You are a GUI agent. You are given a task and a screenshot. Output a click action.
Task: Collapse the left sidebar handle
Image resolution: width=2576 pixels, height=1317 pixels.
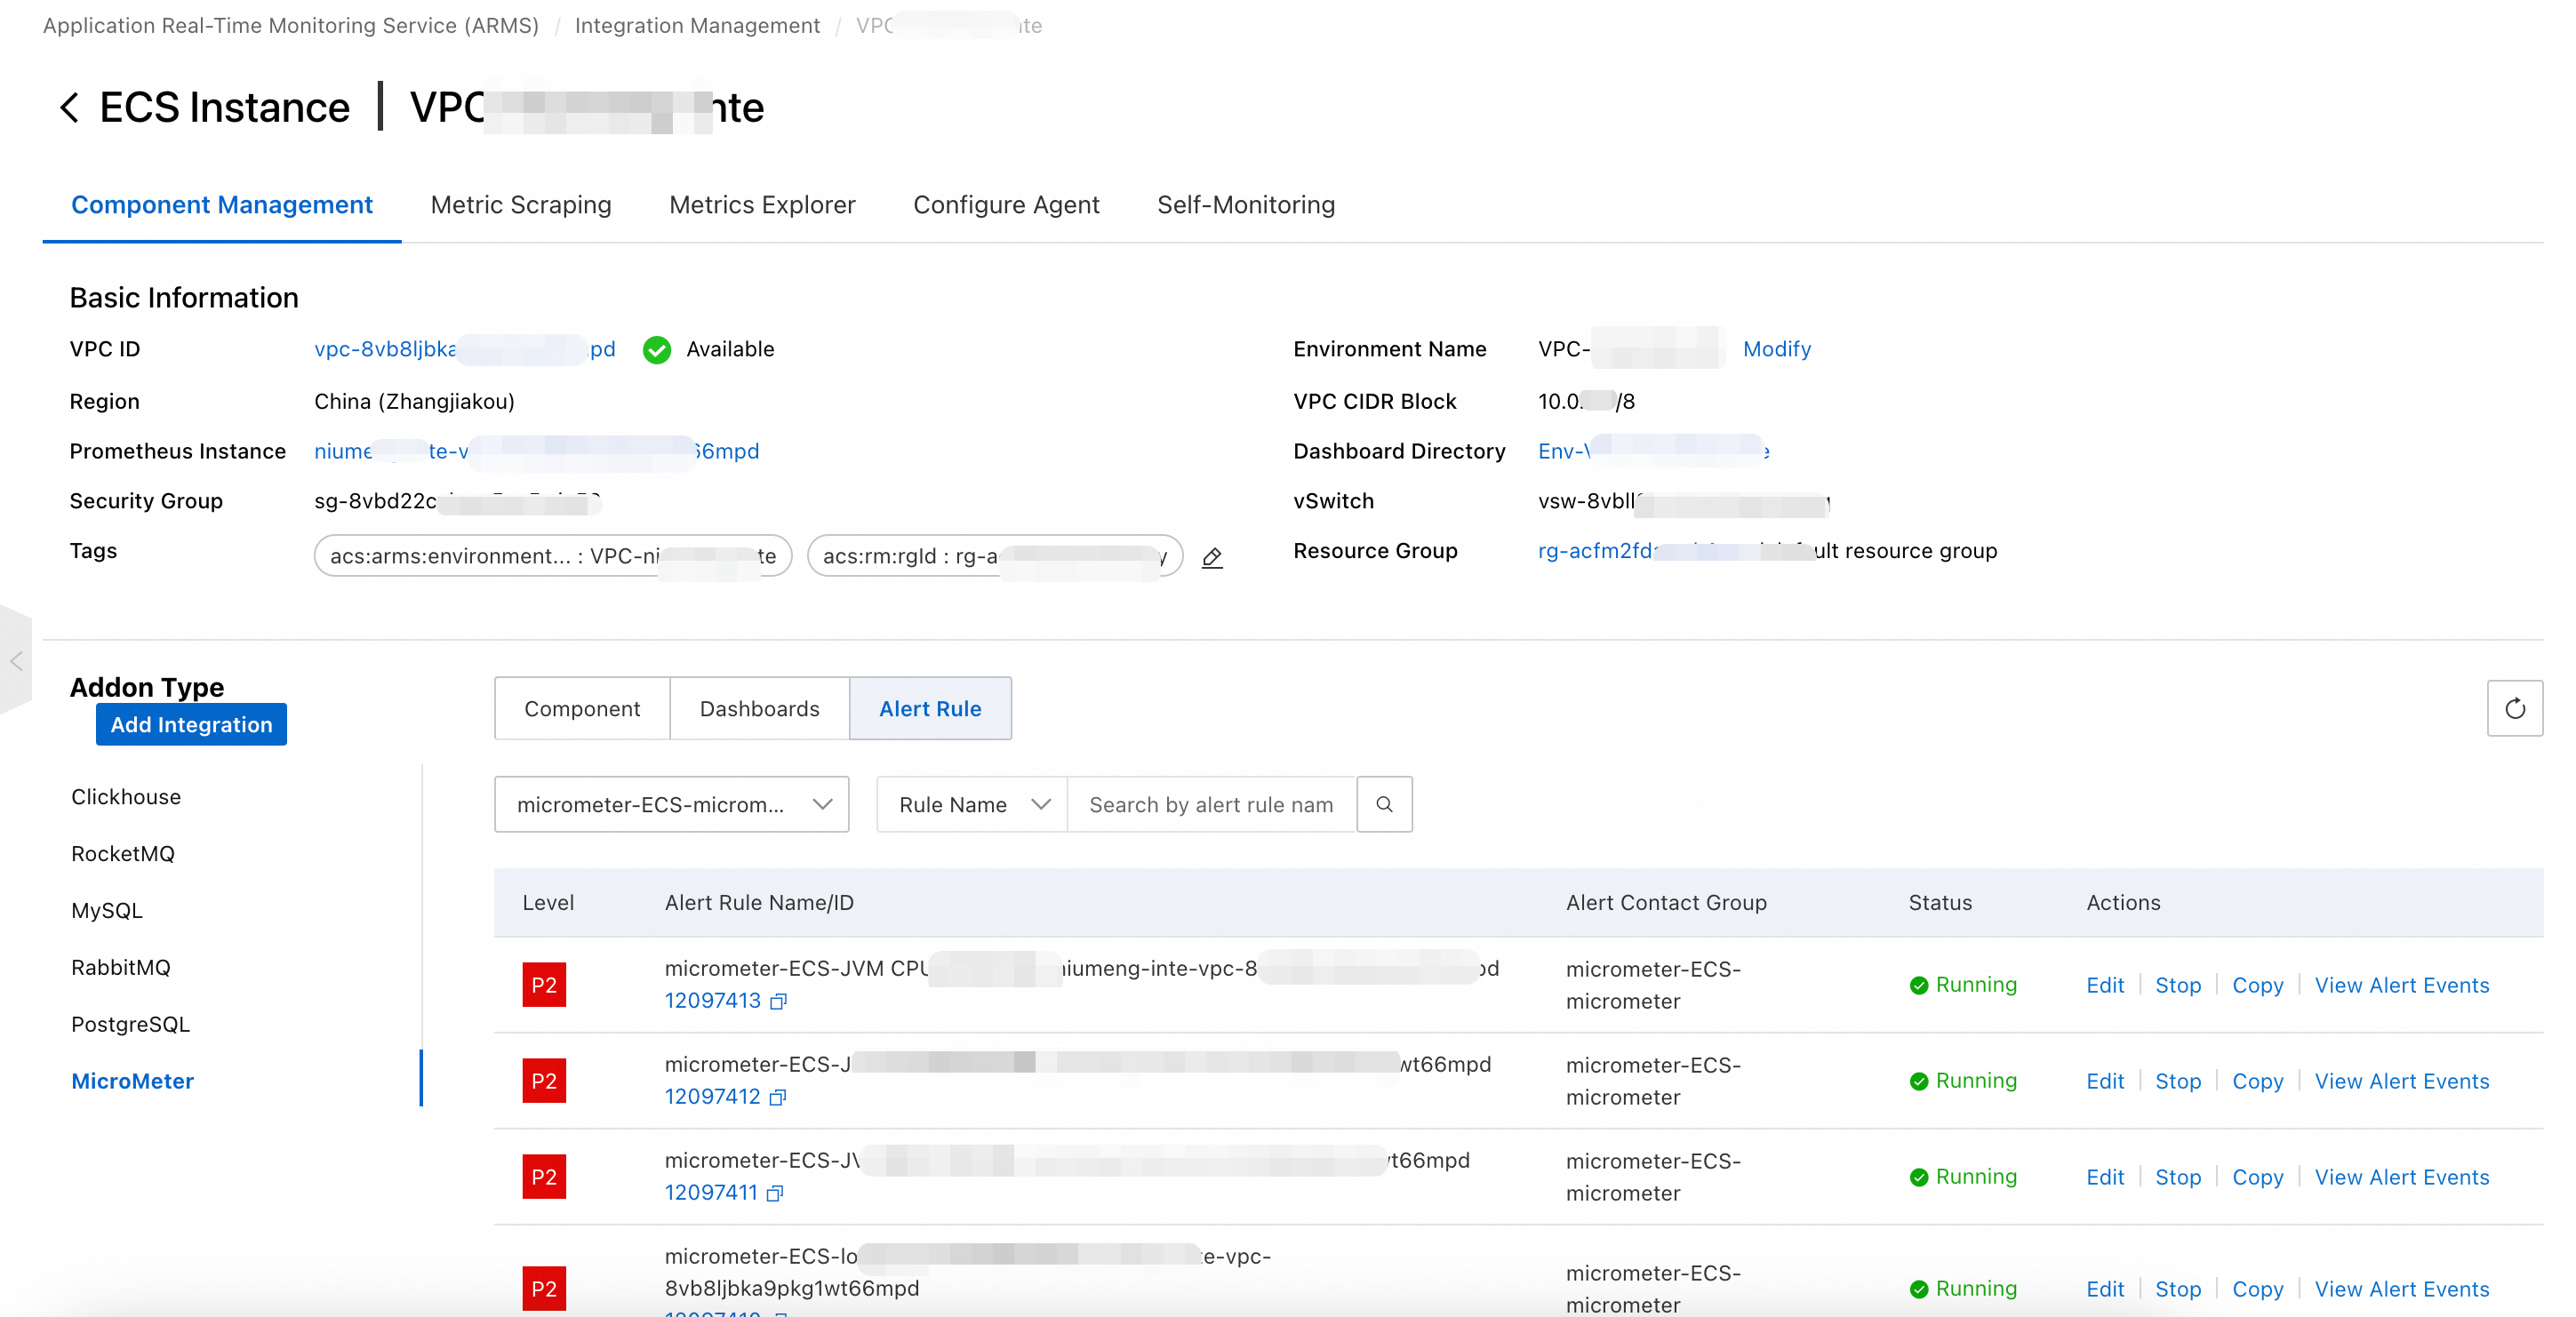[x=16, y=660]
